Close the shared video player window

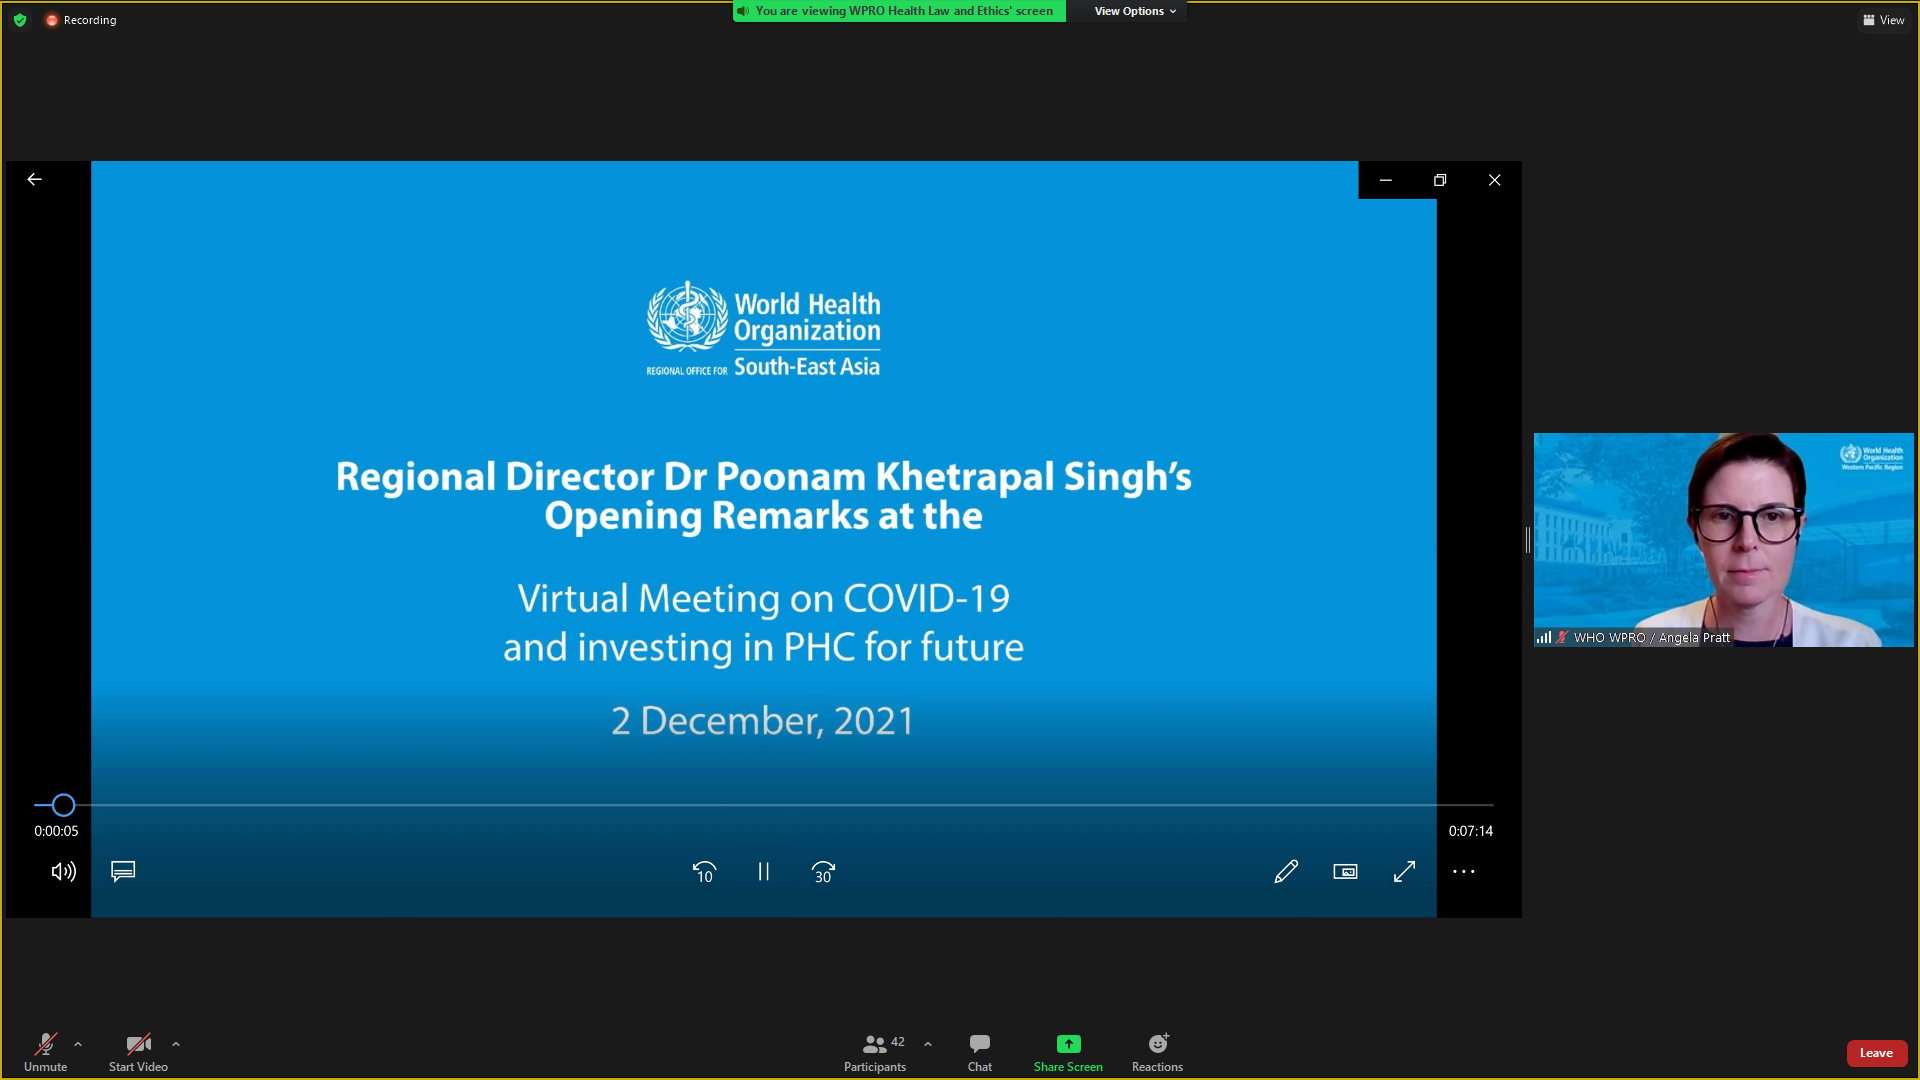coord(1494,180)
